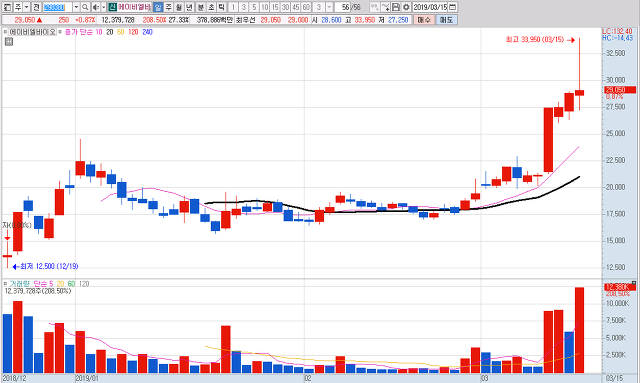Click the stock code input field

click(x=57, y=7)
